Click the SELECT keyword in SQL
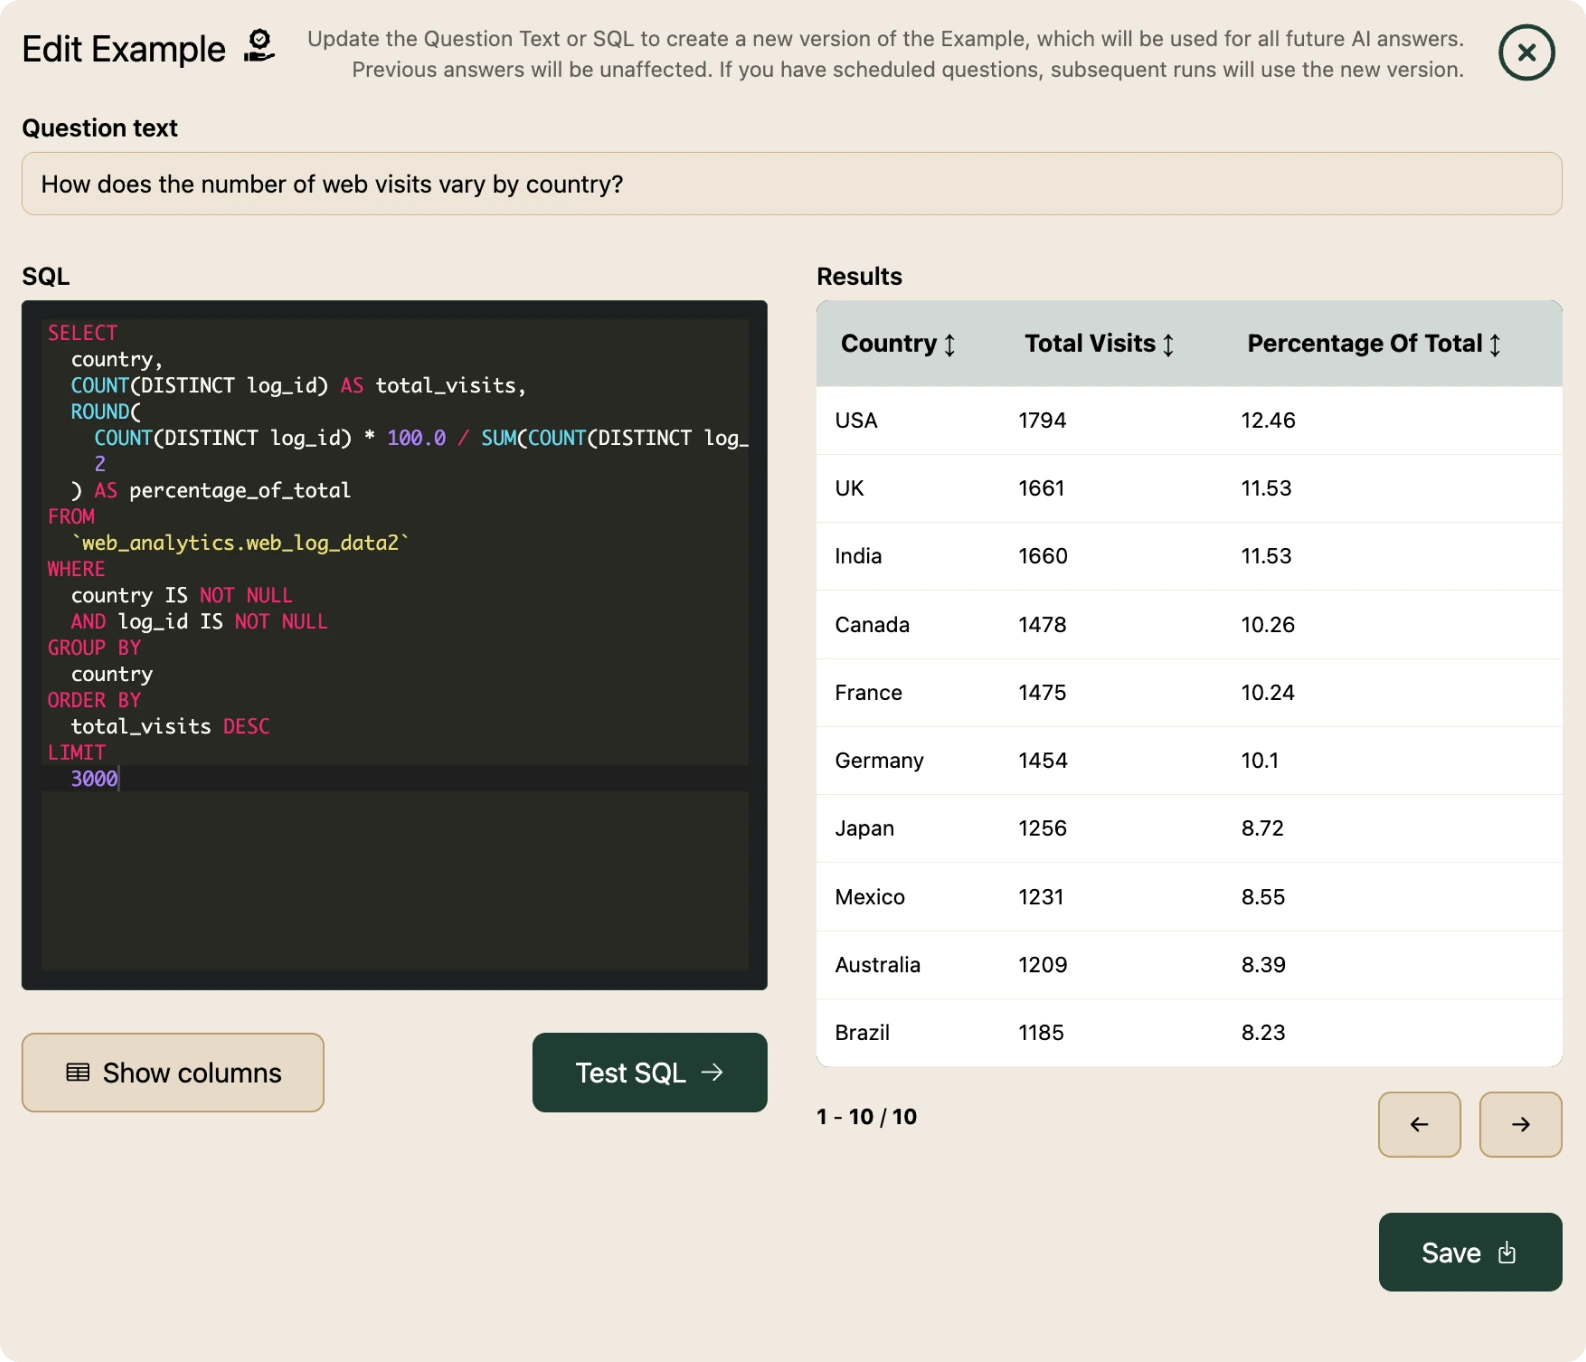Image resolution: width=1586 pixels, height=1362 pixels. coord(83,332)
